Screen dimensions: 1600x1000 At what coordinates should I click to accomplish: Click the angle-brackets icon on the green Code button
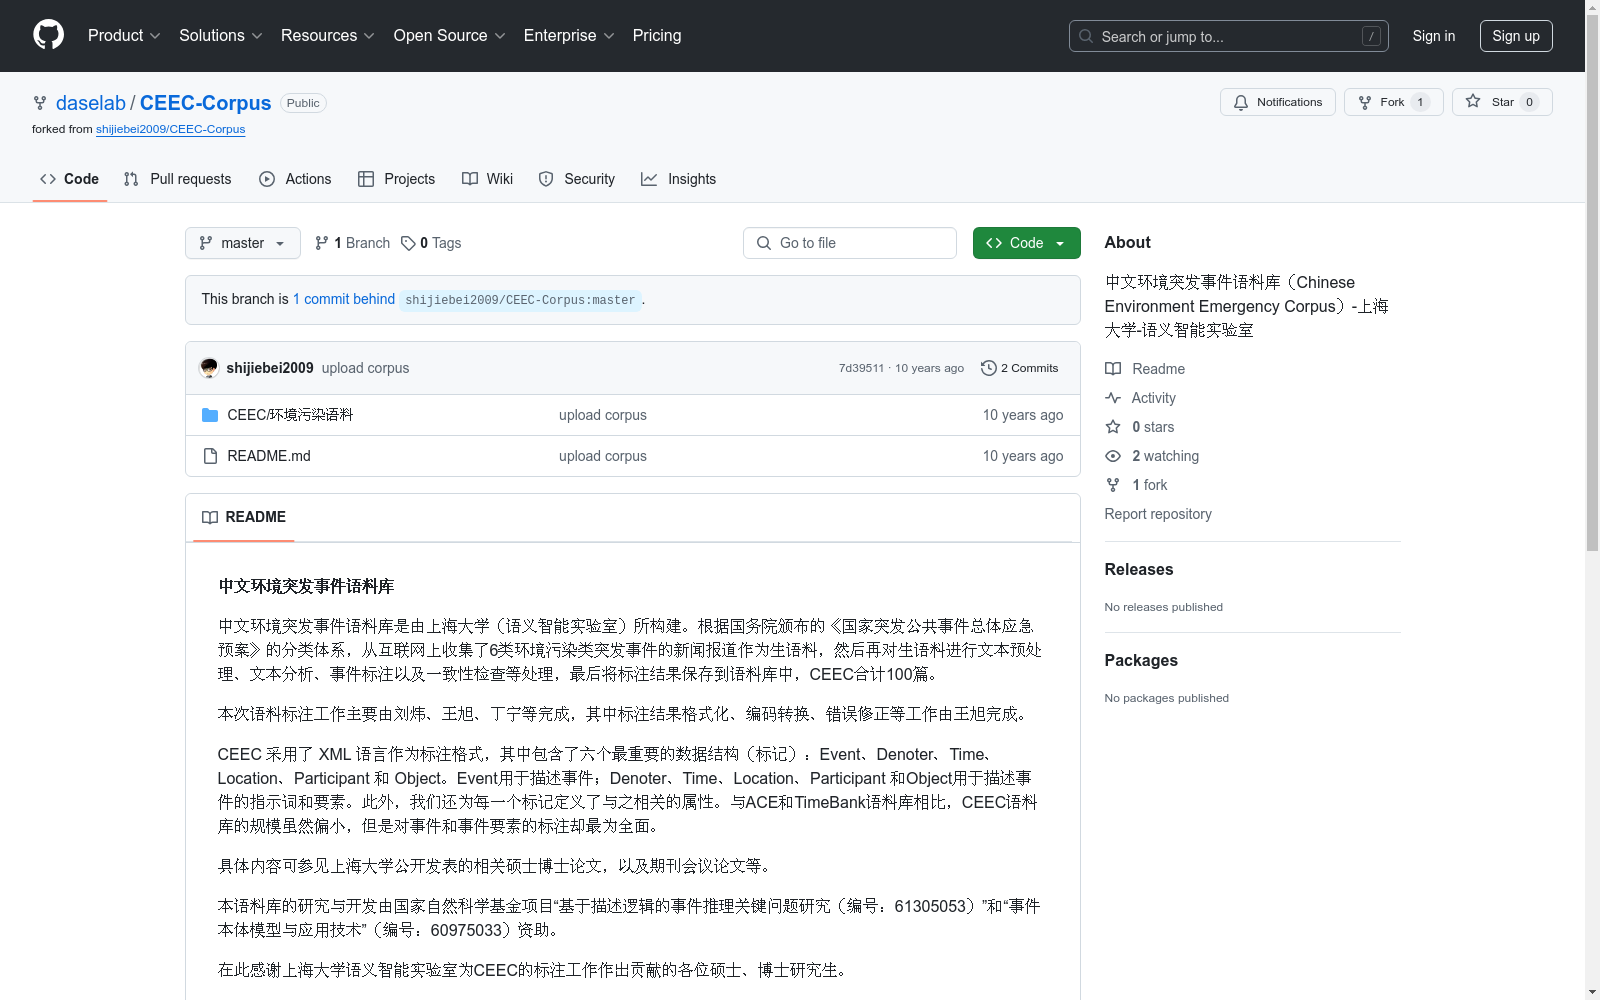[994, 243]
